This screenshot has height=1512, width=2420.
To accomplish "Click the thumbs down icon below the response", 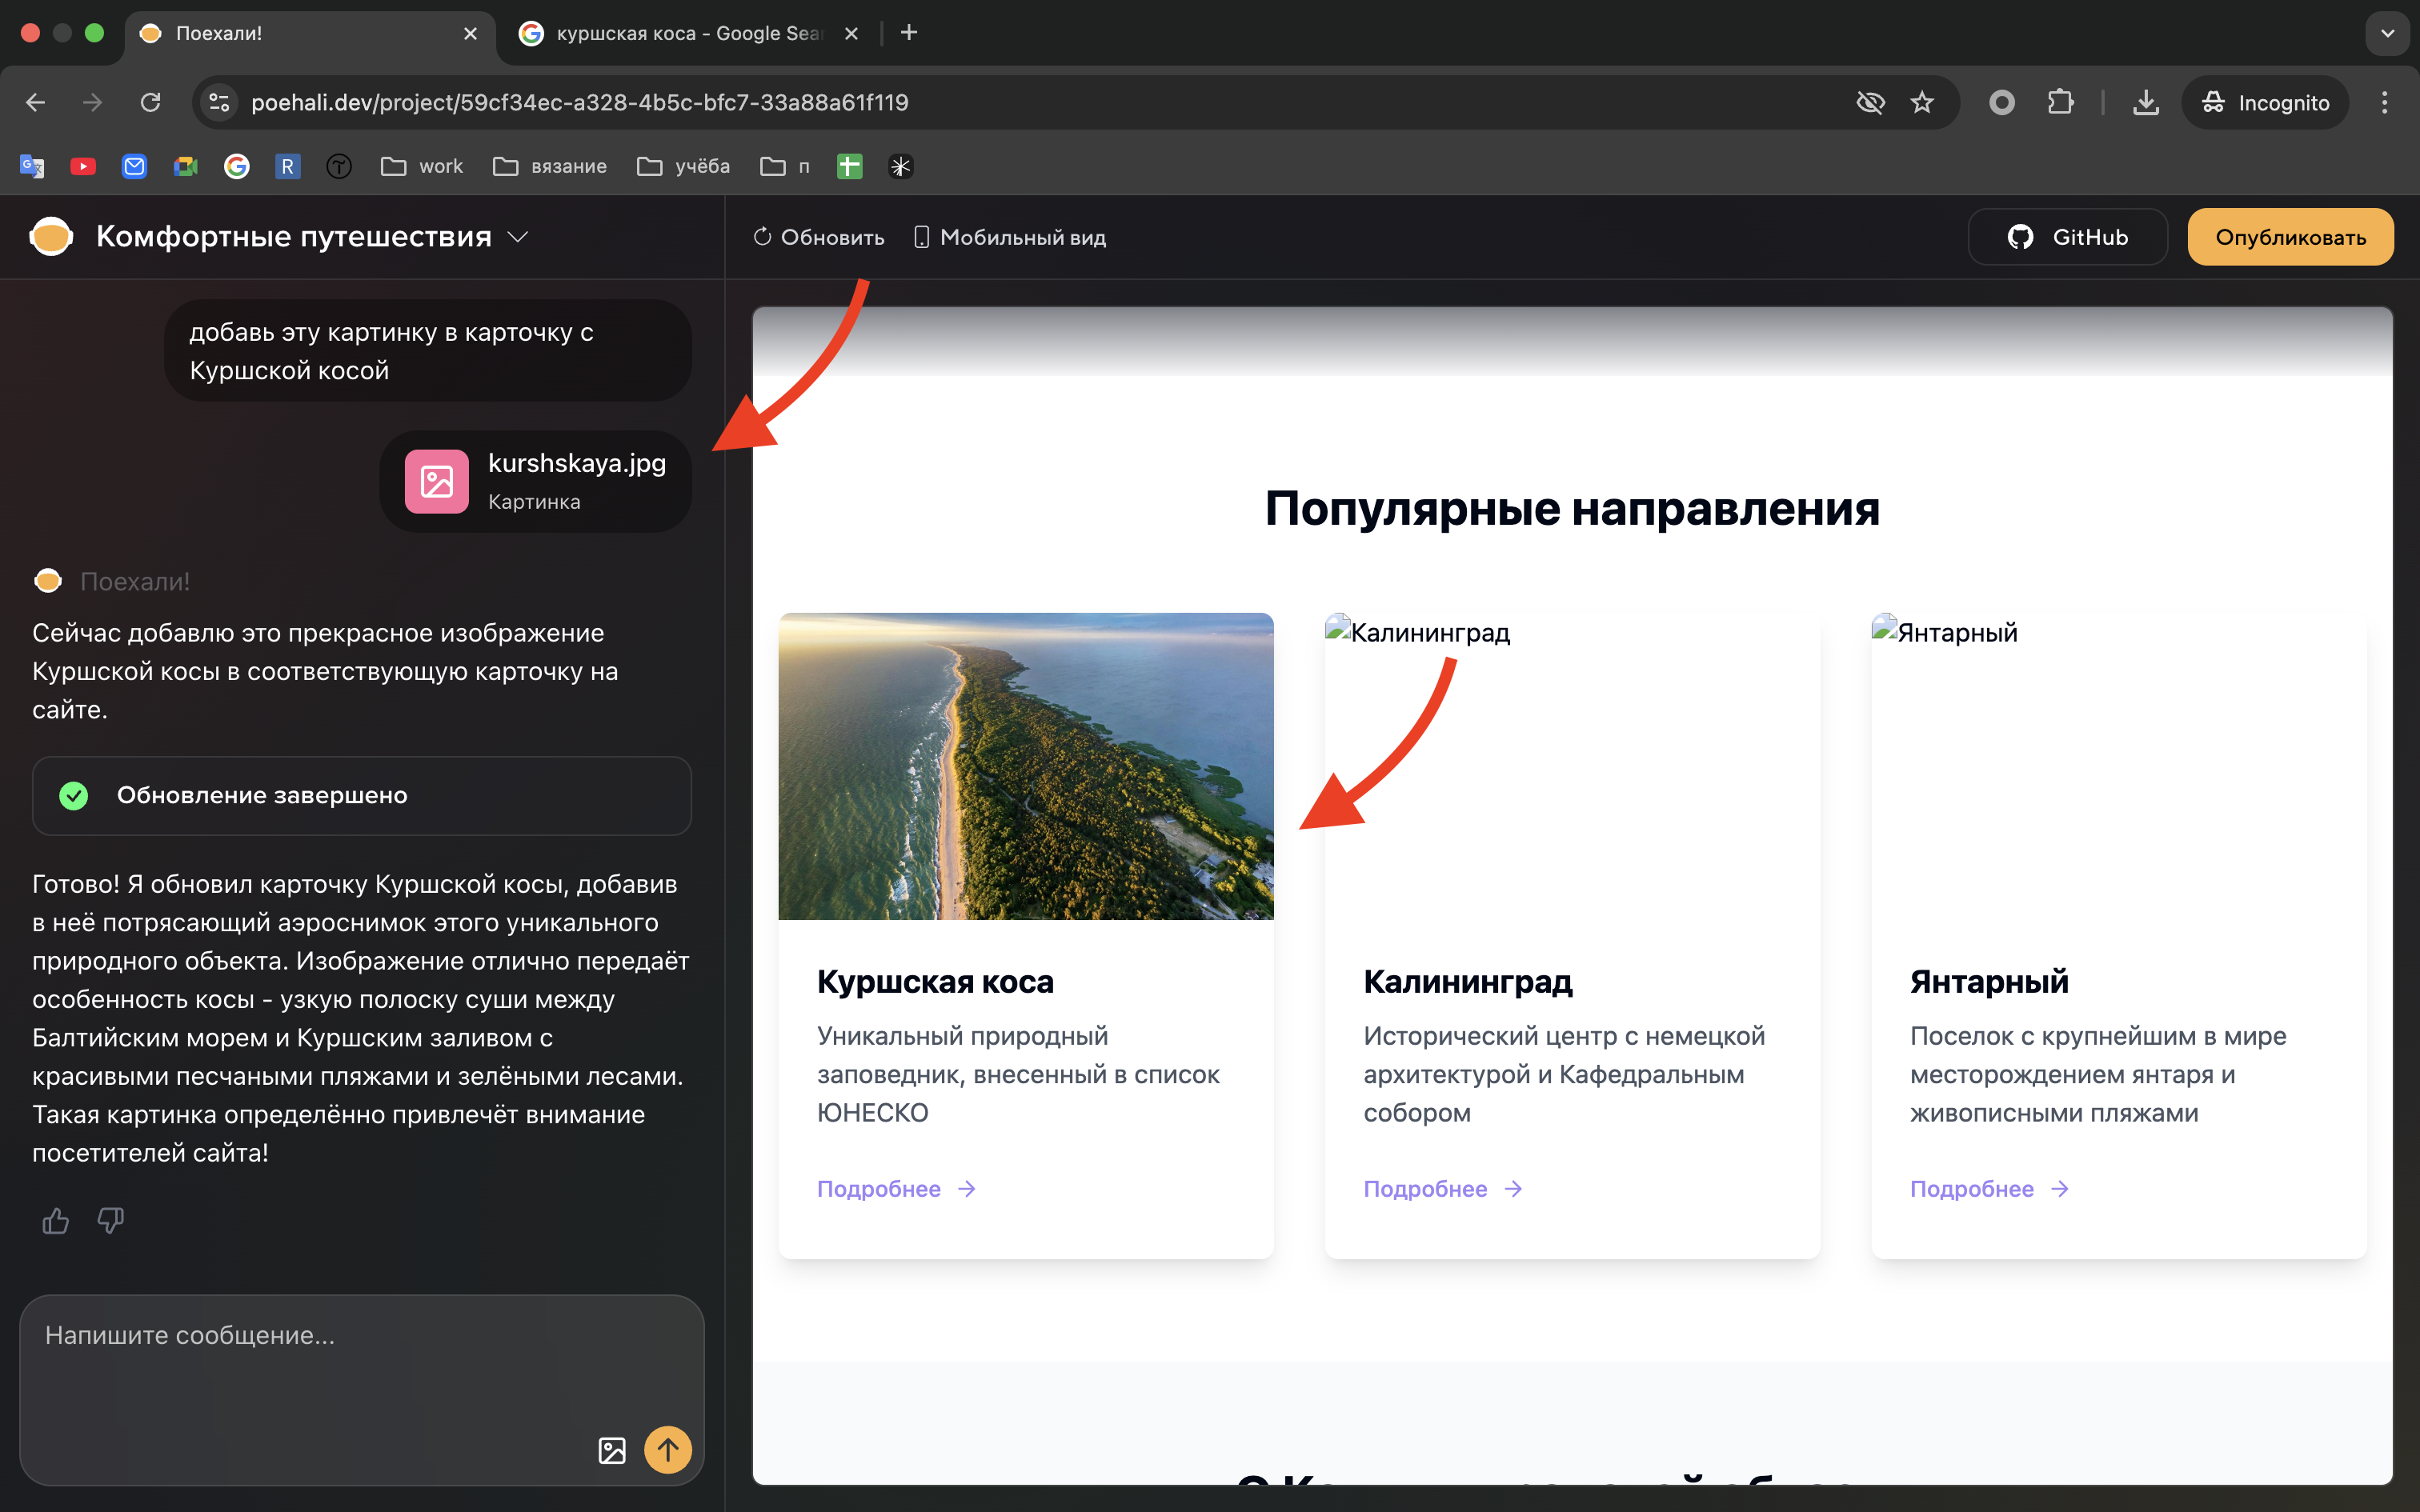I will (x=110, y=1220).
